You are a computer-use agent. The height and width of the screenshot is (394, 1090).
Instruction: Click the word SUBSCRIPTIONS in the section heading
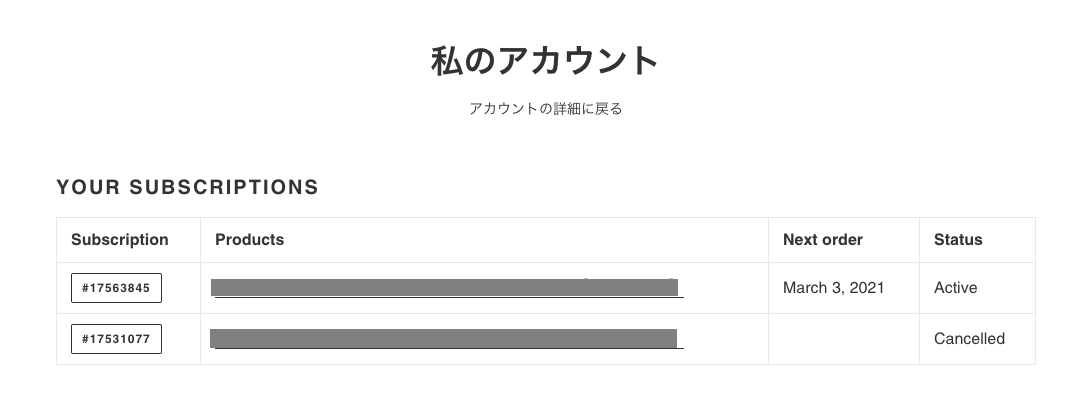(224, 187)
